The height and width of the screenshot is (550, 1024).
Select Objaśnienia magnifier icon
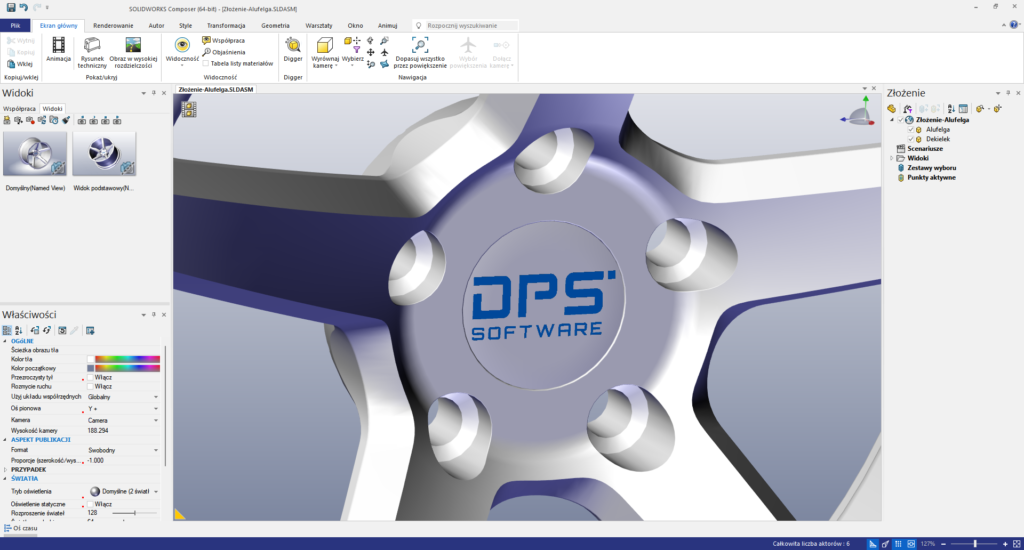click(205, 52)
